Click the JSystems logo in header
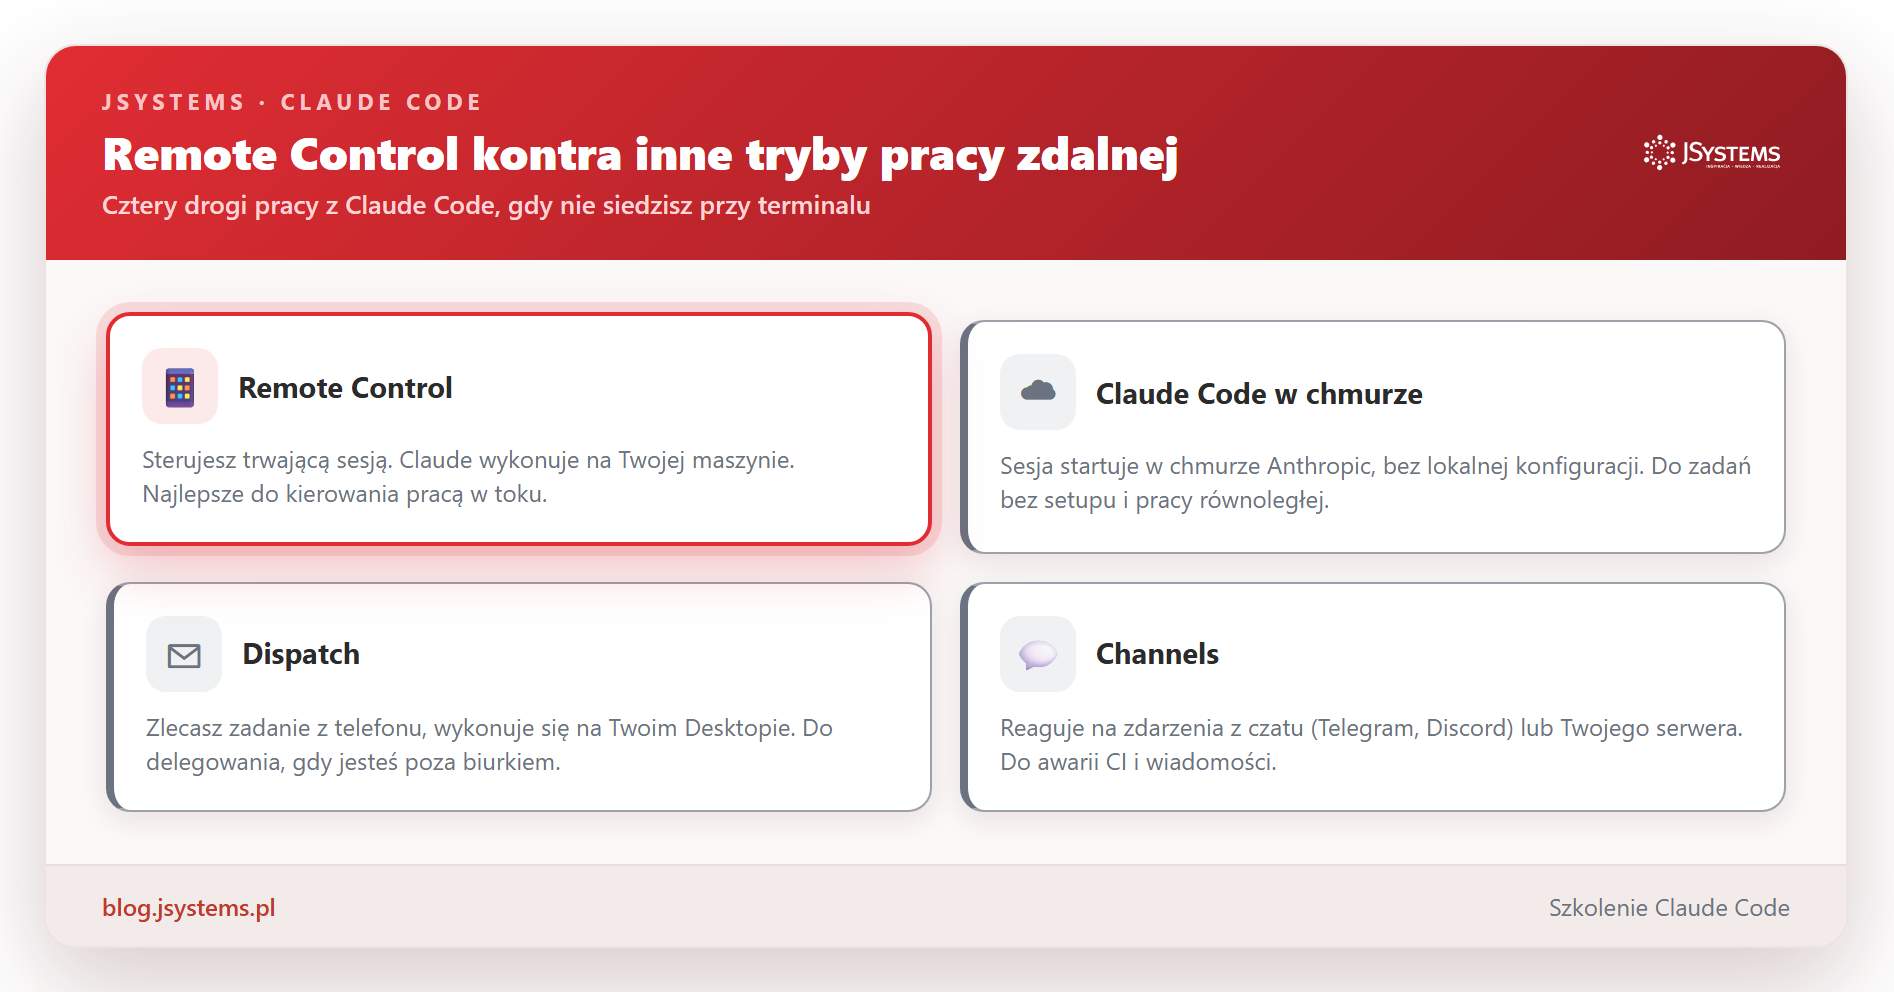Screen dimensions: 1894x992 [1712, 153]
